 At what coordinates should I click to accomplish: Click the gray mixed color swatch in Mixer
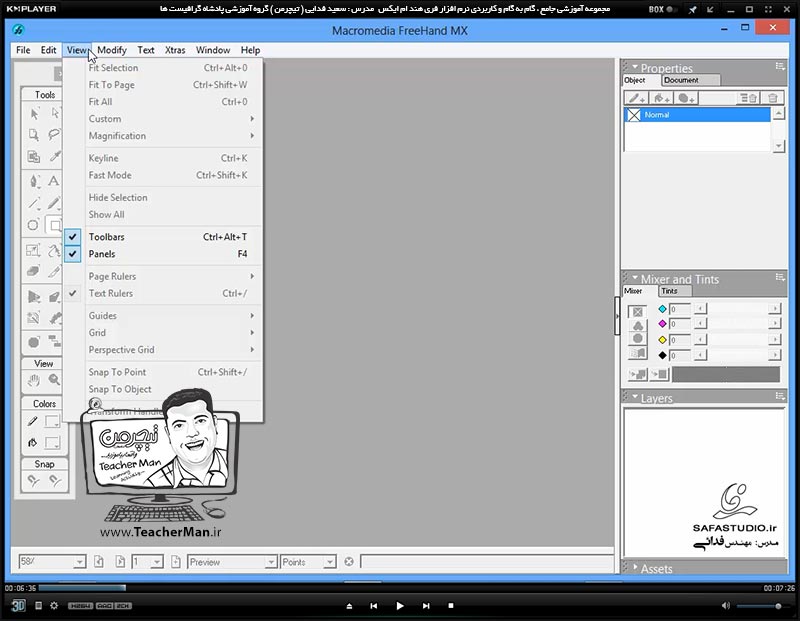point(726,375)
